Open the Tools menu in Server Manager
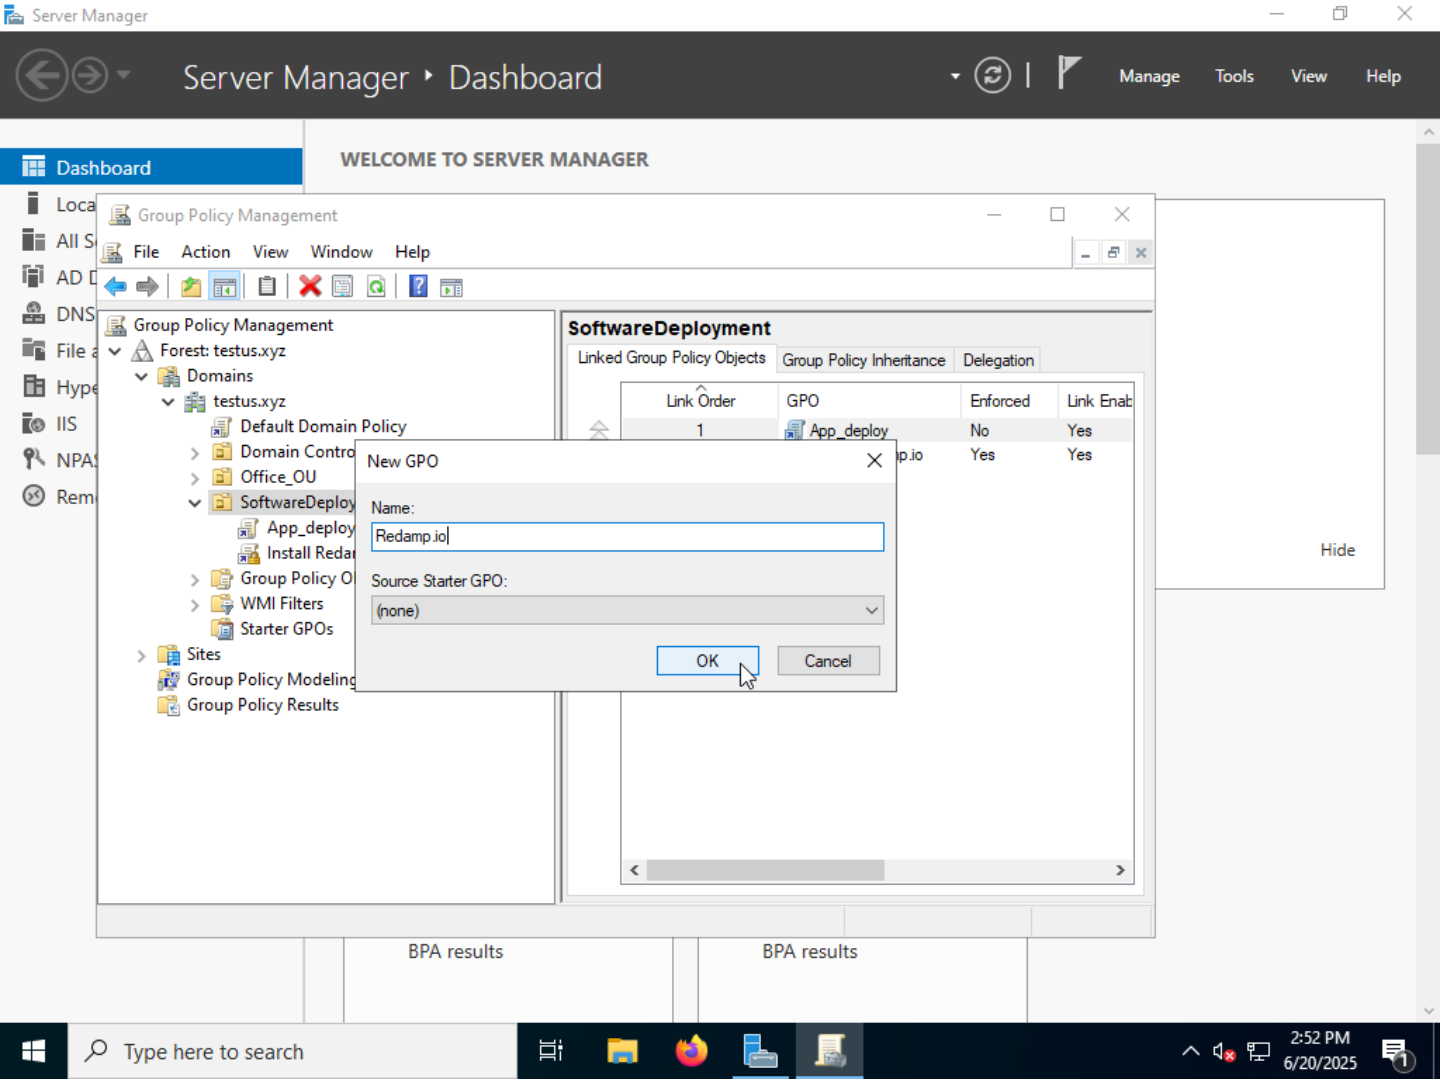This screenshot has height=1079, width=1440. click(x=1234, y=76)
